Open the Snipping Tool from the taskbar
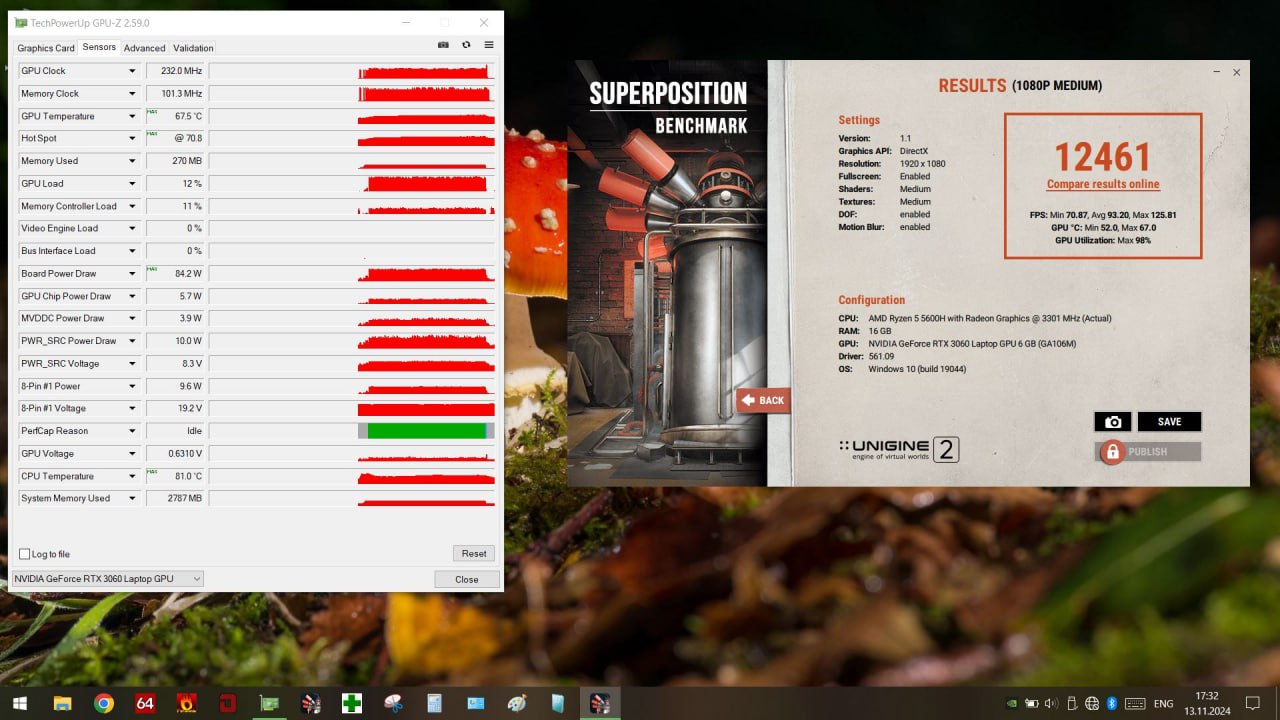1280x720 pixels. 393,703
